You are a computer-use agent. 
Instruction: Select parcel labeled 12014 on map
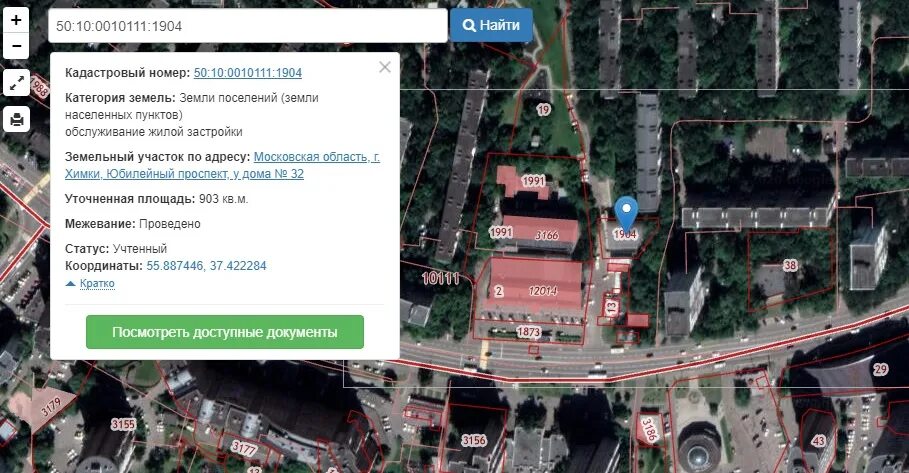click(543, 291)
